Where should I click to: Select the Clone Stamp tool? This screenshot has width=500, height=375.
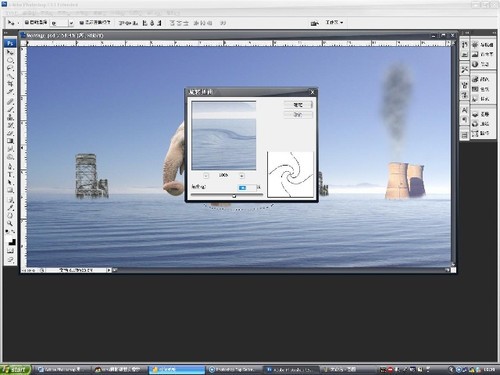pyautogui.click(x=10, y=118)
